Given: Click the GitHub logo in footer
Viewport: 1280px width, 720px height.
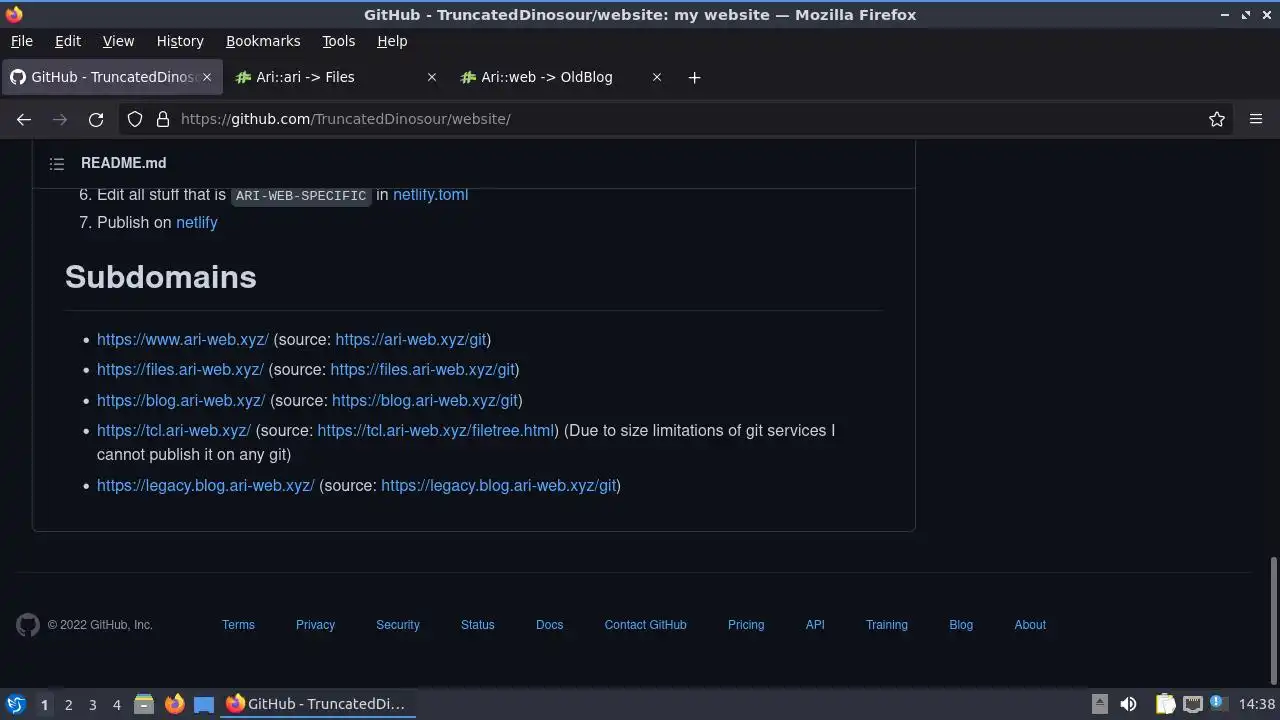Looking at the screenshot, I should pos(28,625).
